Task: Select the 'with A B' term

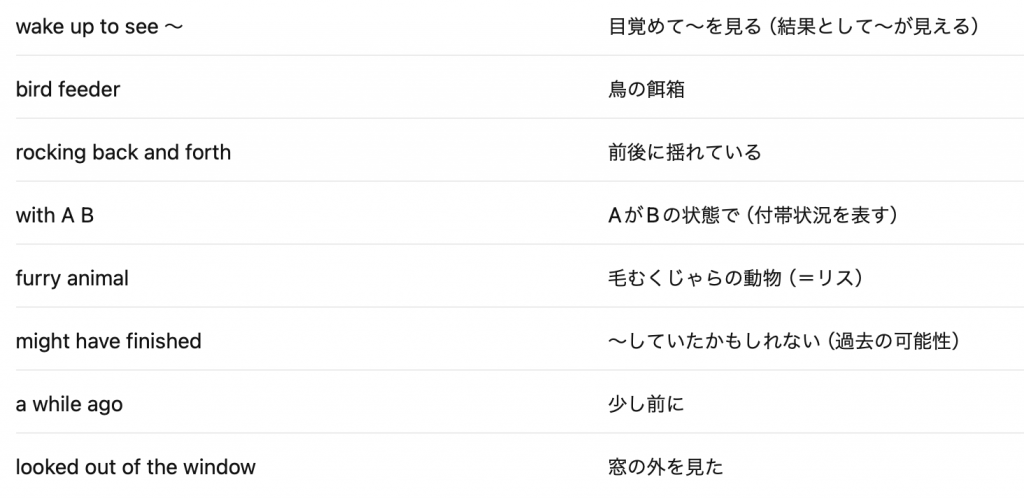Action: pos(55,215)
